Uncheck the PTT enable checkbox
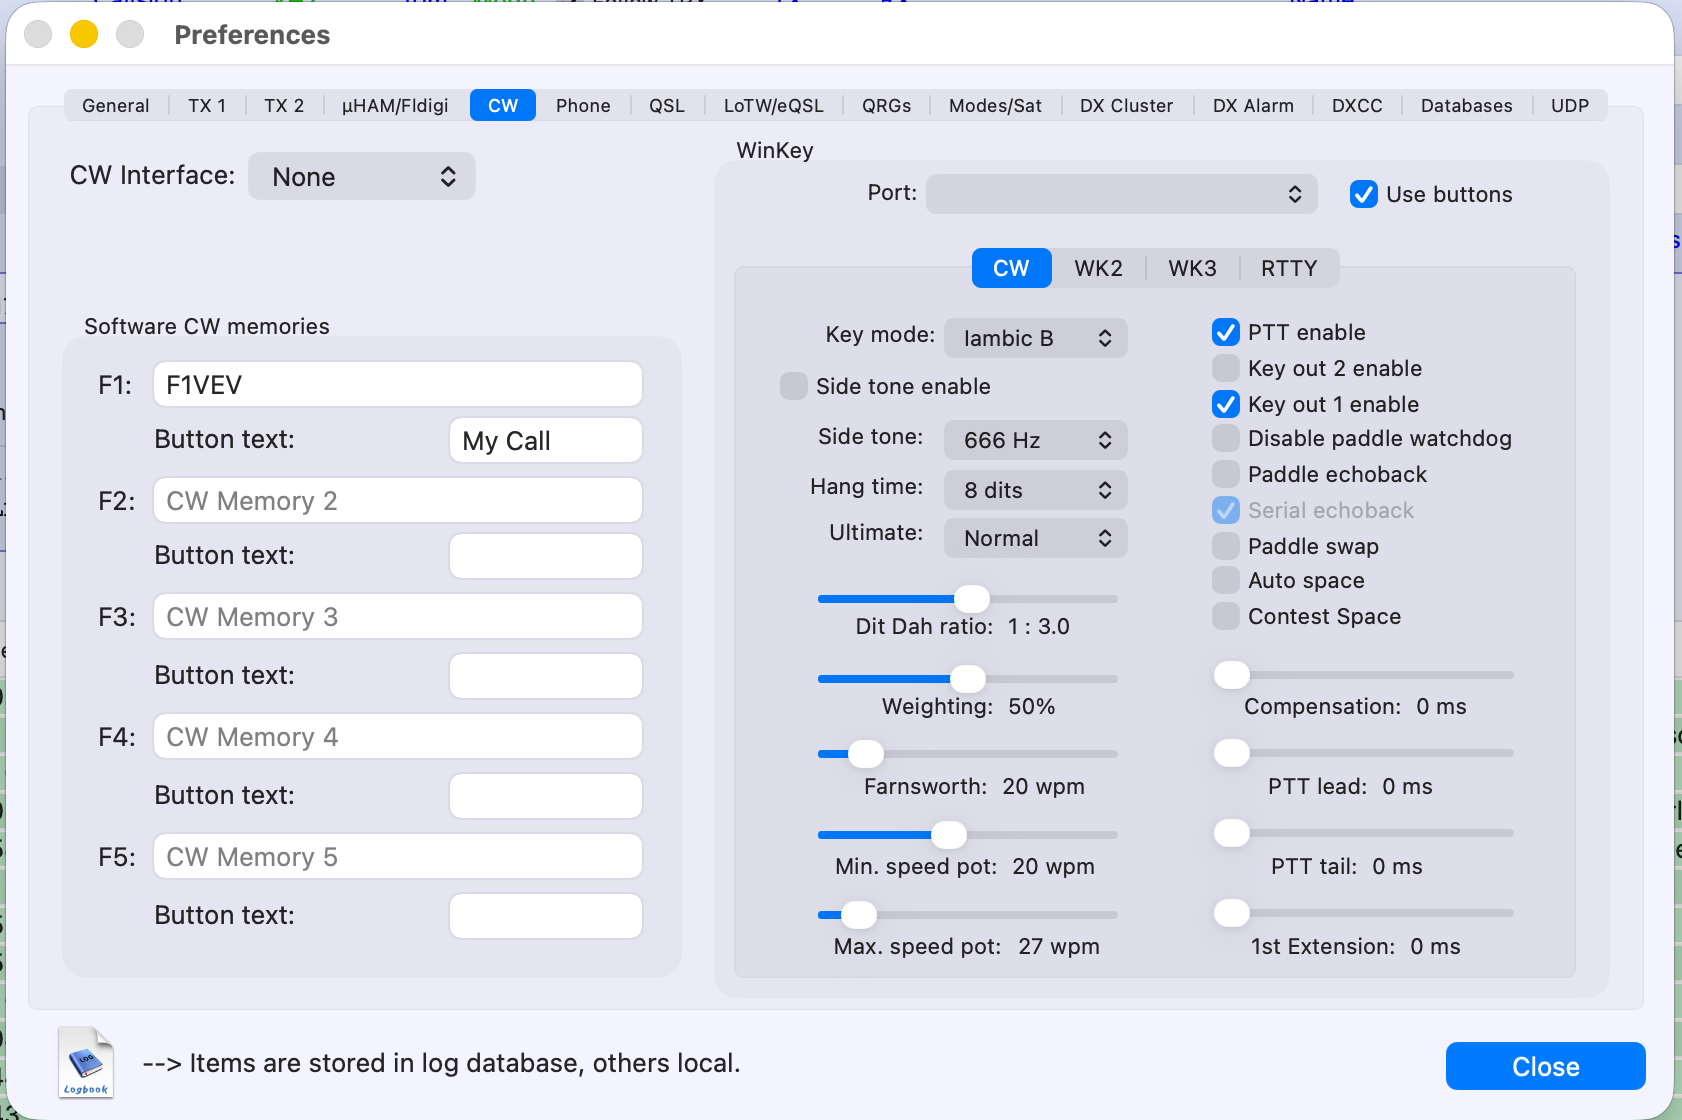The width and height of the screenshot is (1682, 1120). pyautogui.click(x=1226, y=332)
